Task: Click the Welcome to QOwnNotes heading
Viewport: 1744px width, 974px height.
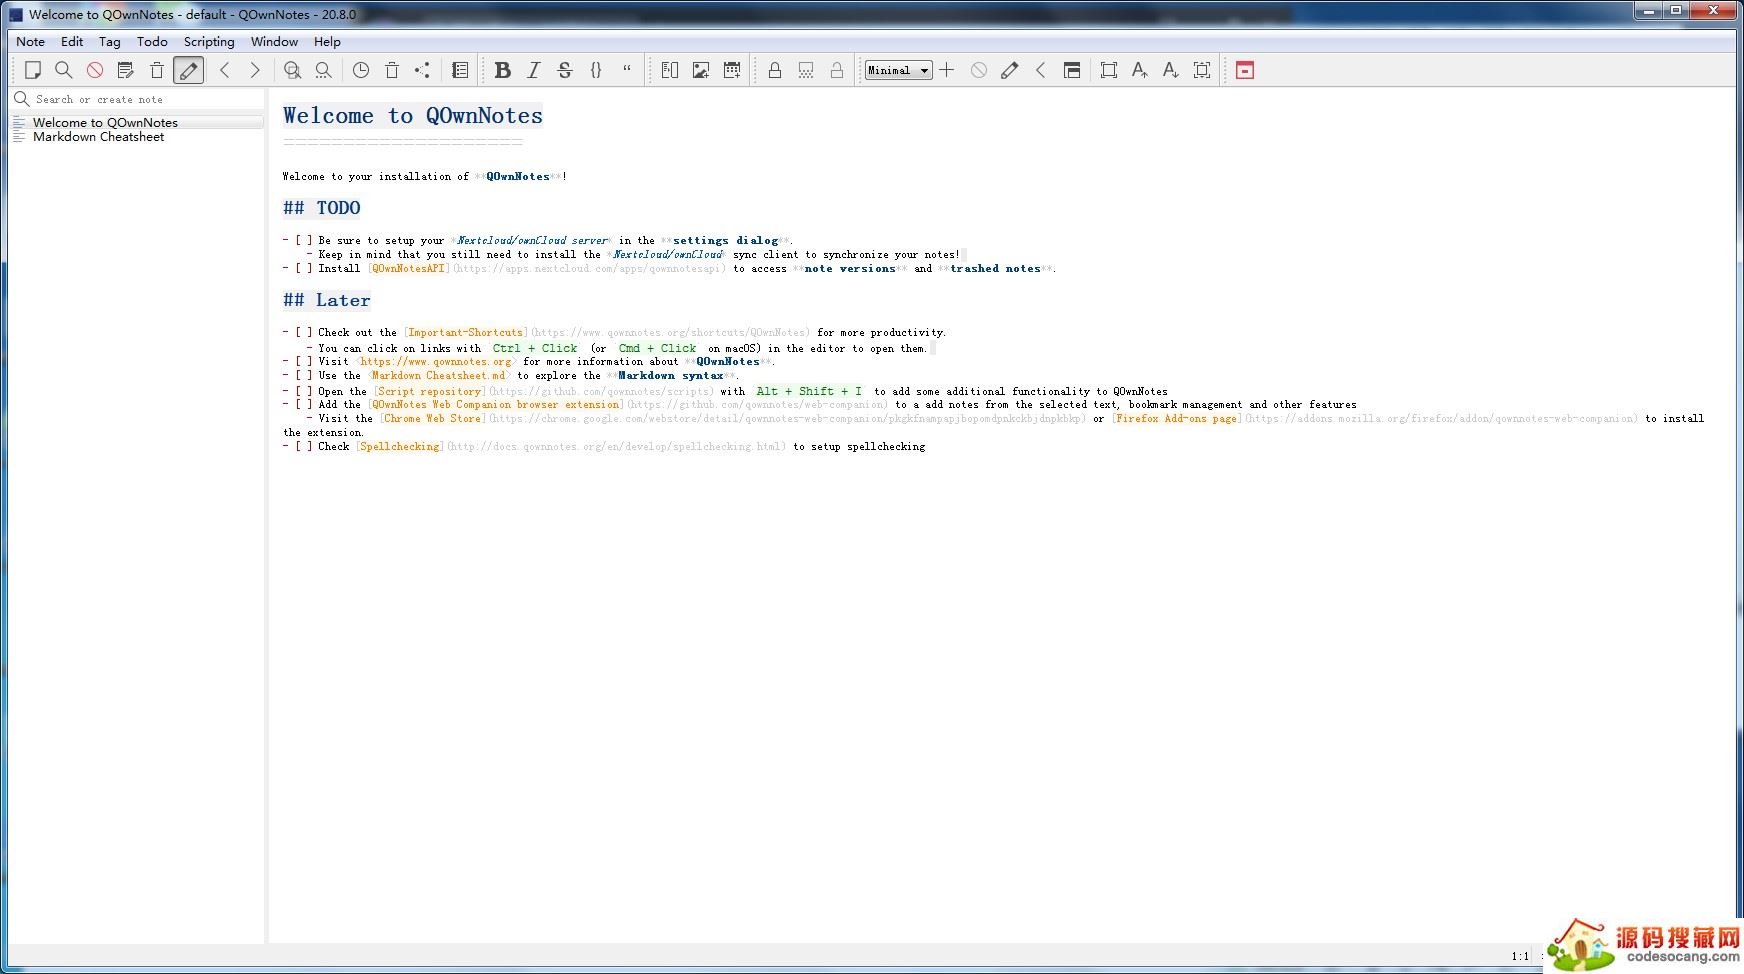Action: (413, 115)
